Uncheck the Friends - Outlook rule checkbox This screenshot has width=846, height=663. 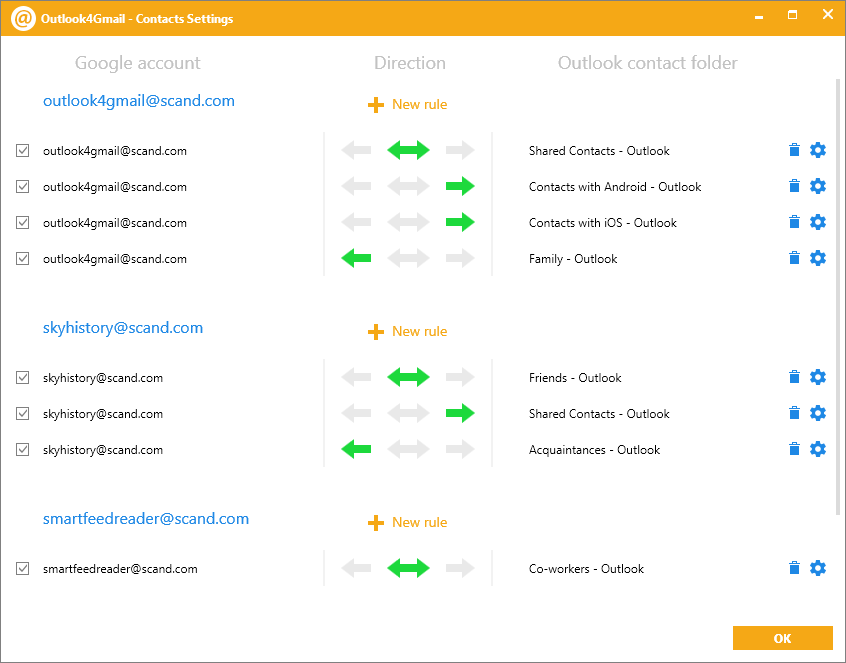pyautogui.click(x=22, y=377)
